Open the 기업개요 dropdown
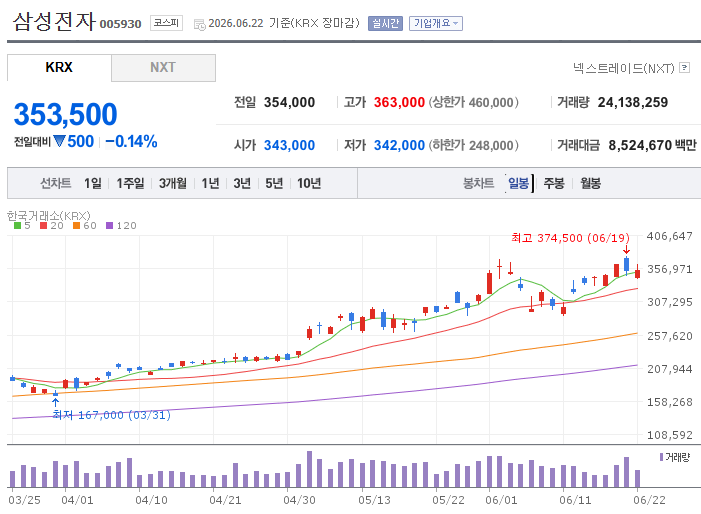701x514 pixels. pos(436,23)
